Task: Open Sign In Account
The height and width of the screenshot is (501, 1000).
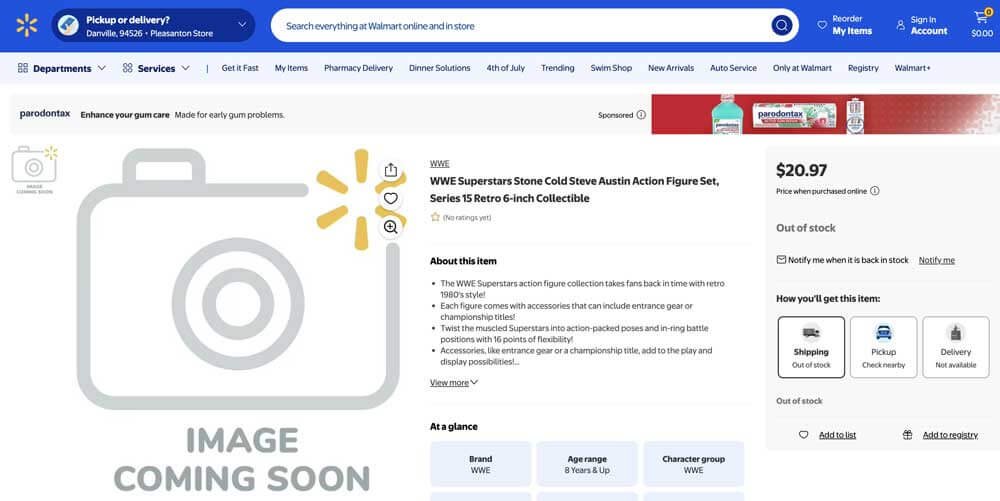Action: pyautogui.click(x=921, y=25)
